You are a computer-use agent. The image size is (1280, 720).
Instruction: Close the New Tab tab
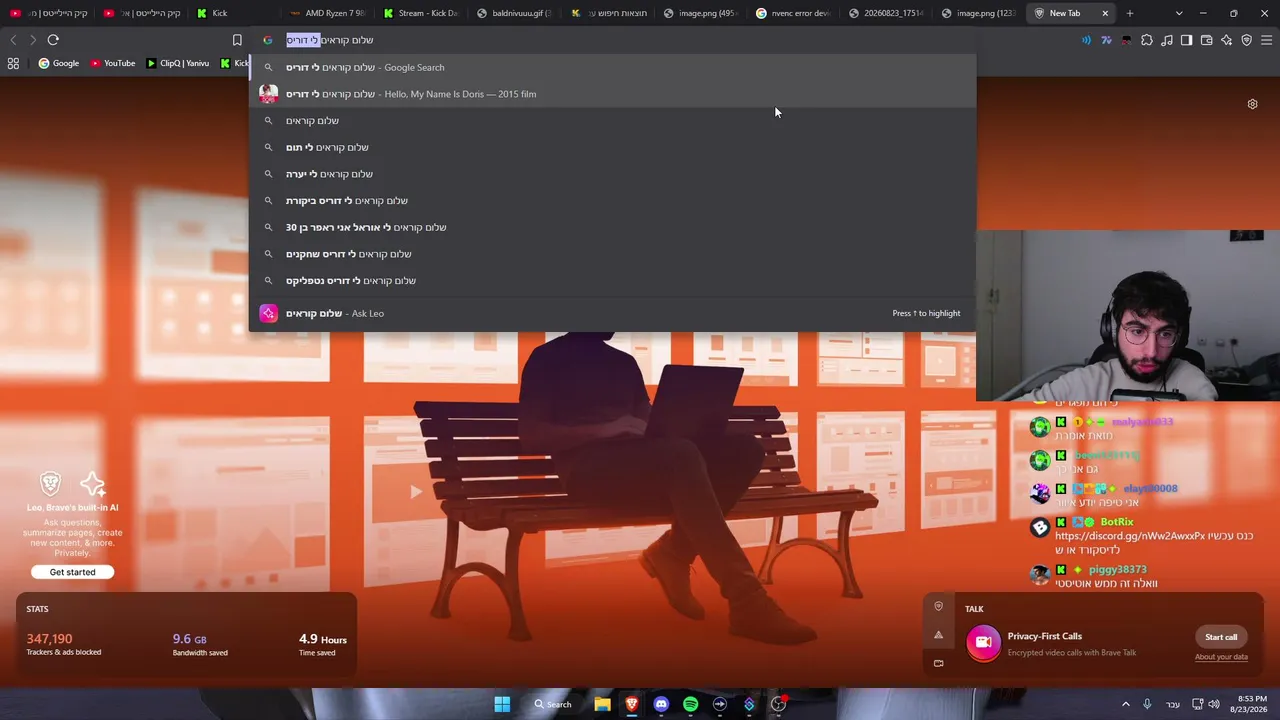[1105, 13]
